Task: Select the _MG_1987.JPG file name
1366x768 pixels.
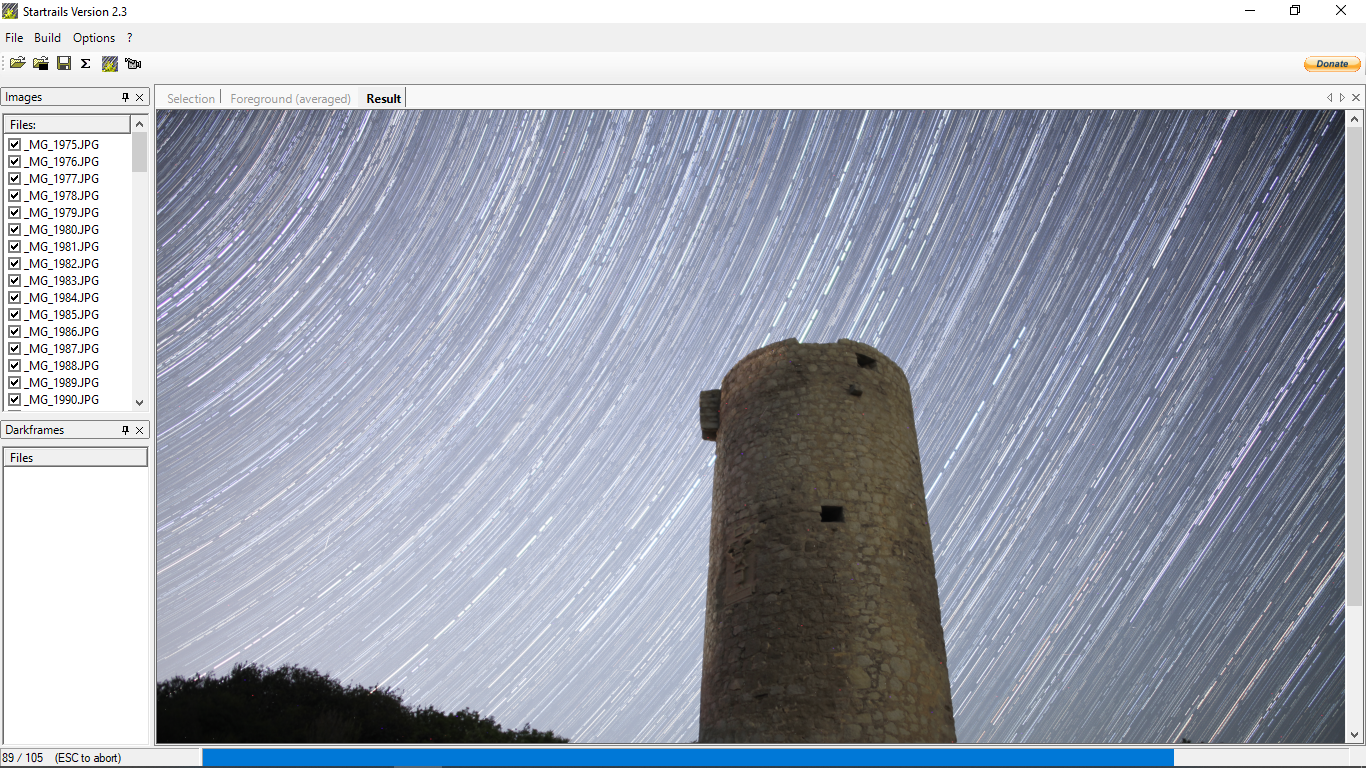Action: [62, 349]
